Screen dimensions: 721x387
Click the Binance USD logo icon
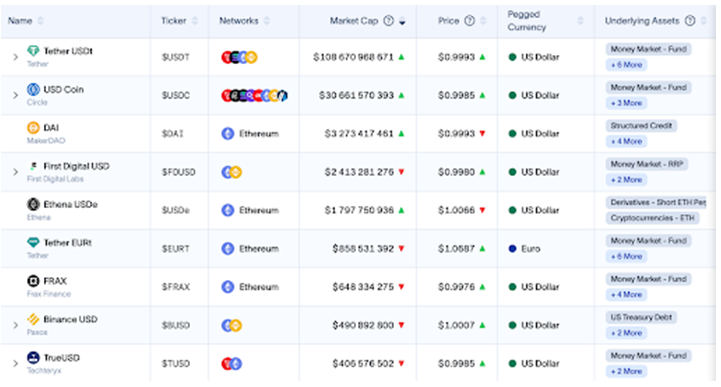pos(33,319)
